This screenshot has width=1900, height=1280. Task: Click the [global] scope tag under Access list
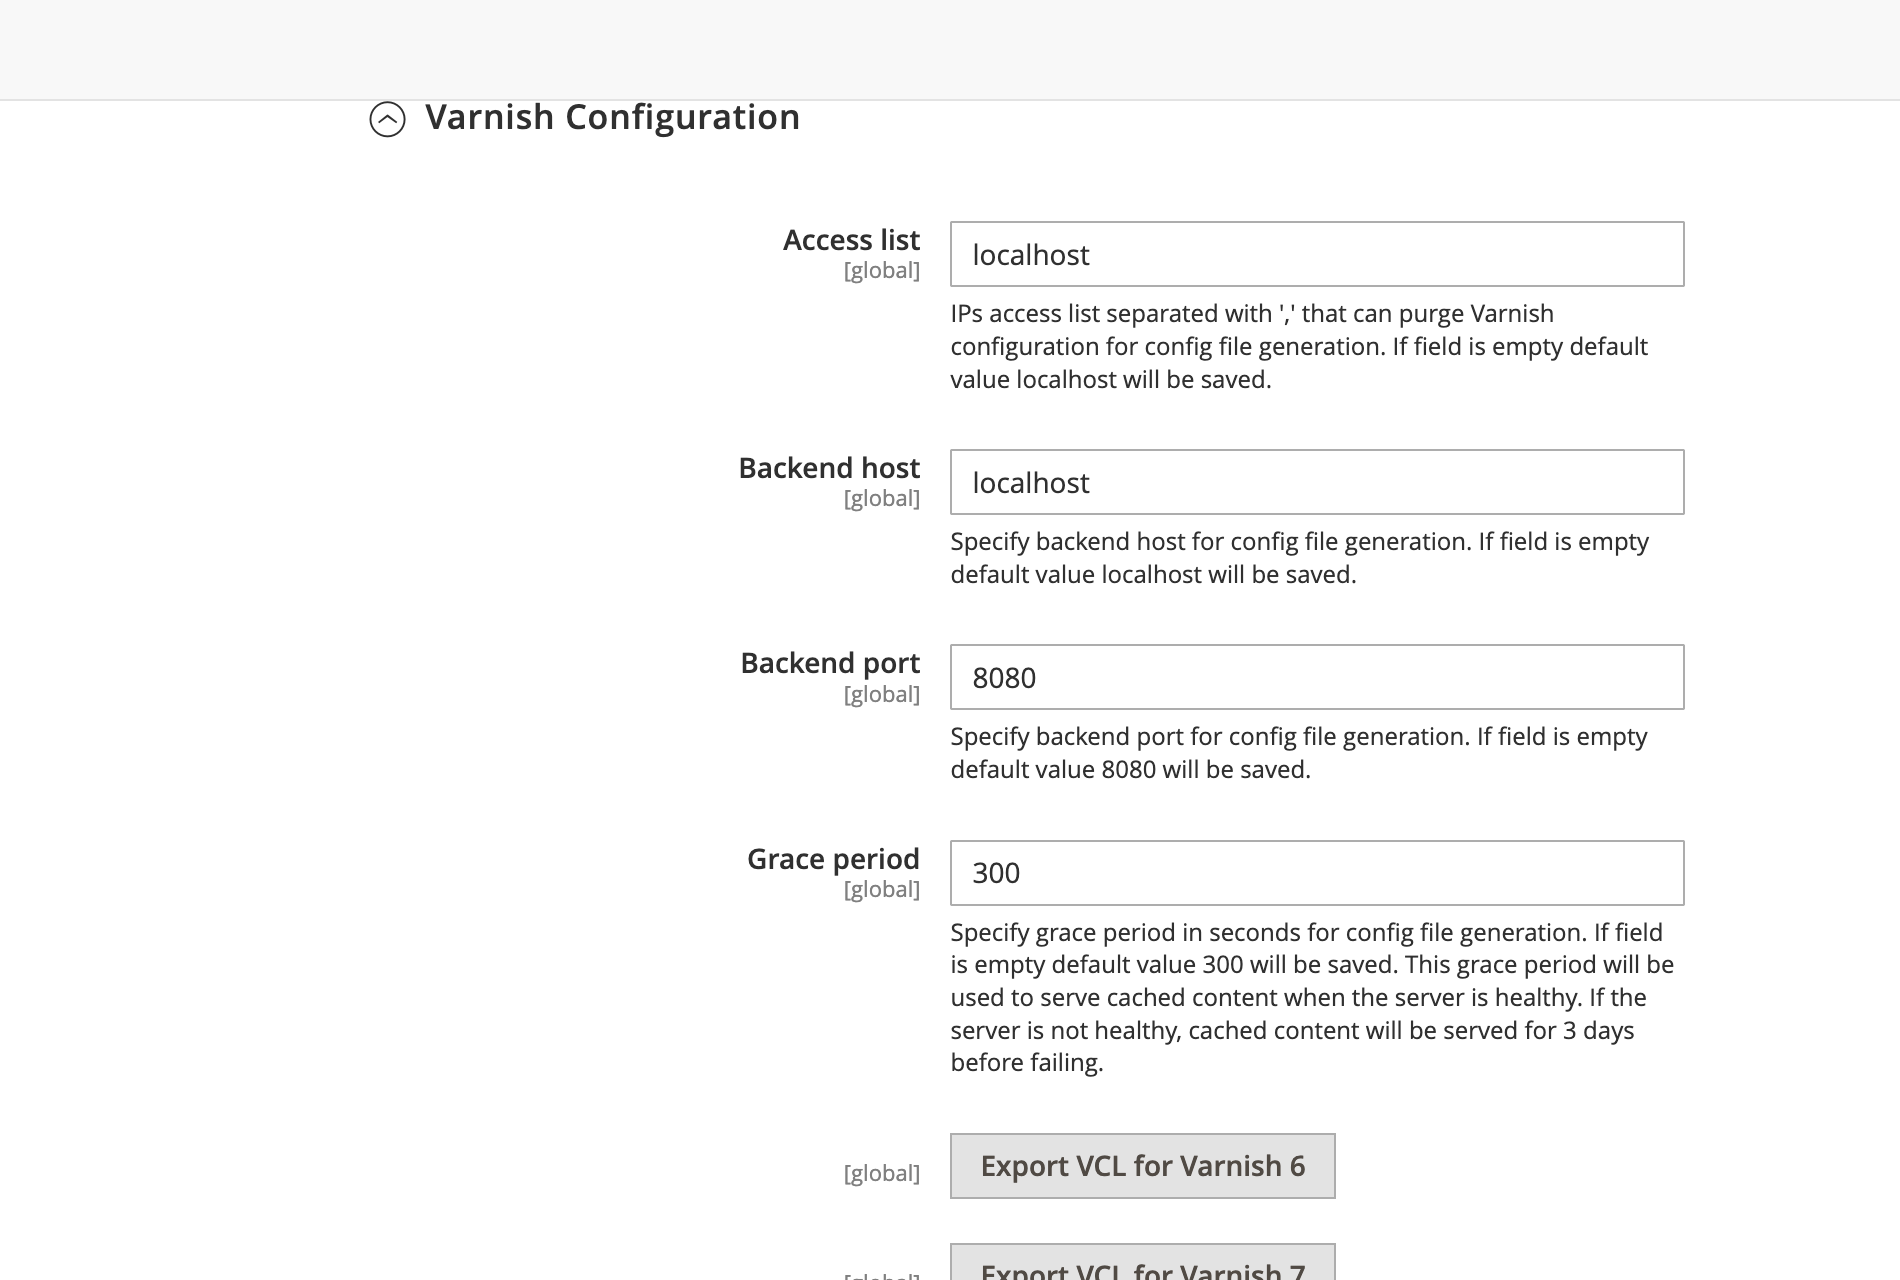point(883,270)
